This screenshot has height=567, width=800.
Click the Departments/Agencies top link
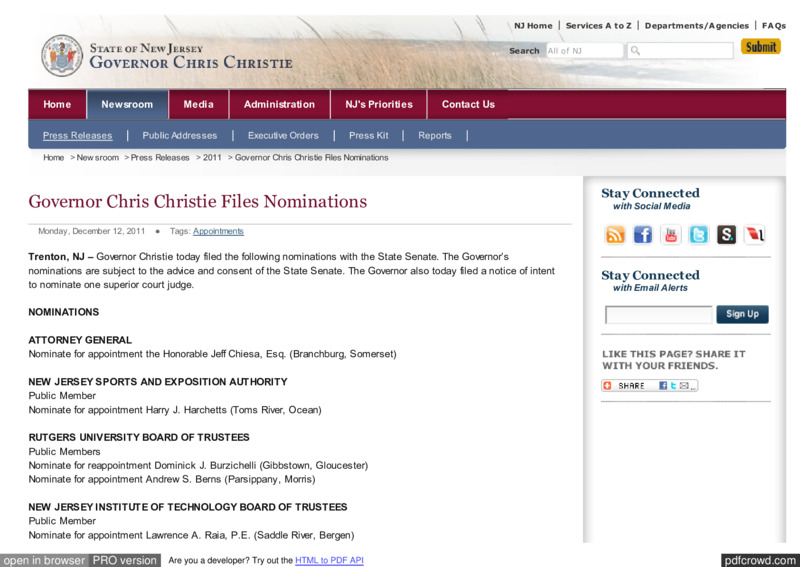(696, 26)
